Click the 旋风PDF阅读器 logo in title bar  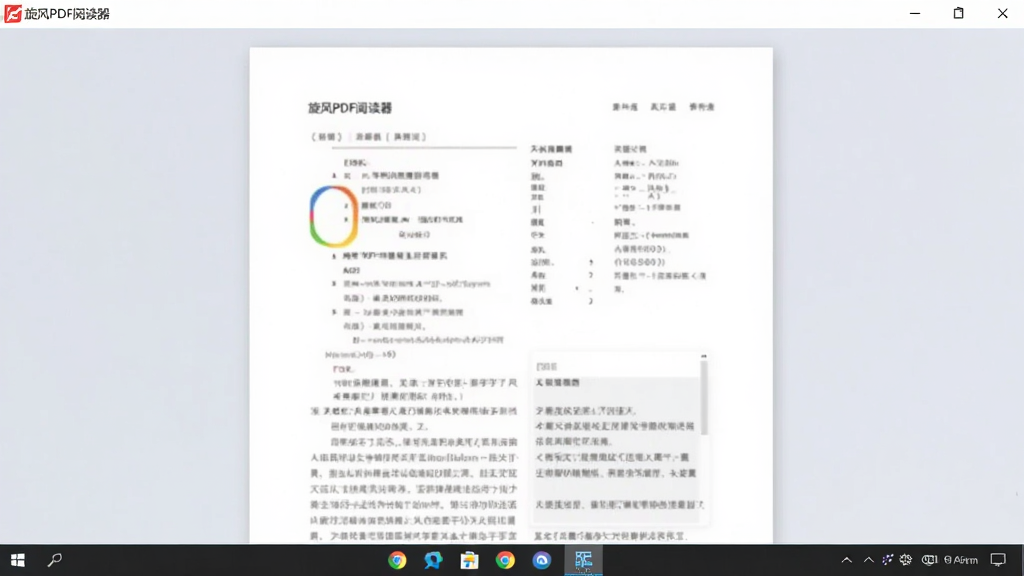[13, 14]
